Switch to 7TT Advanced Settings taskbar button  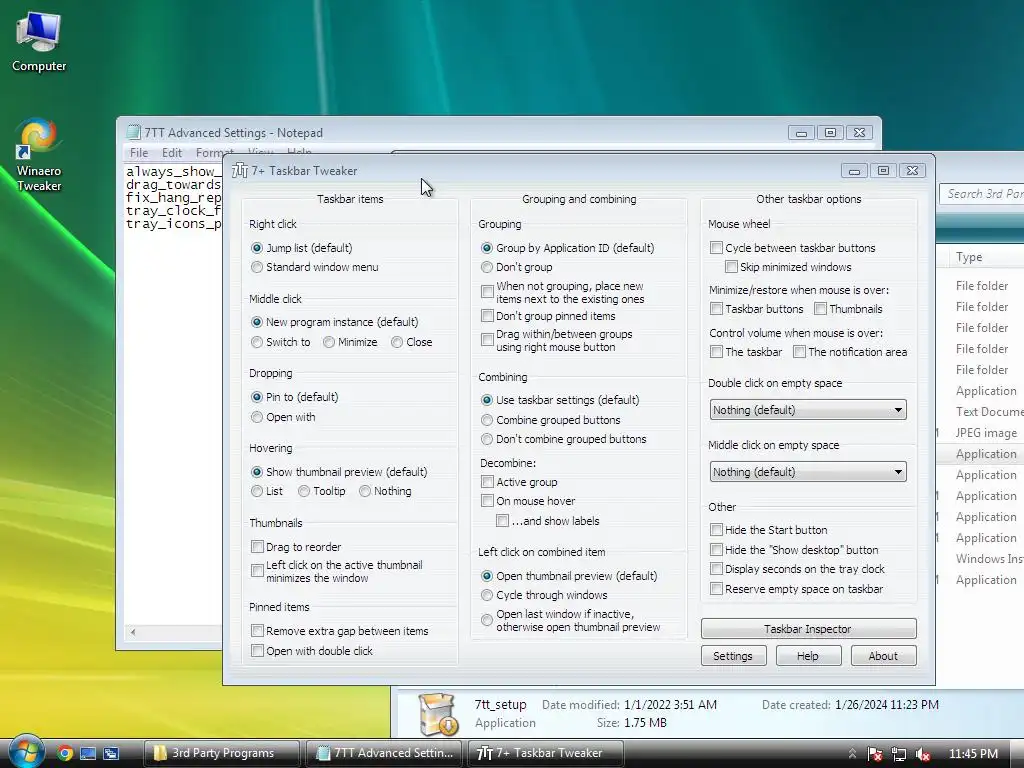point(384,753)
